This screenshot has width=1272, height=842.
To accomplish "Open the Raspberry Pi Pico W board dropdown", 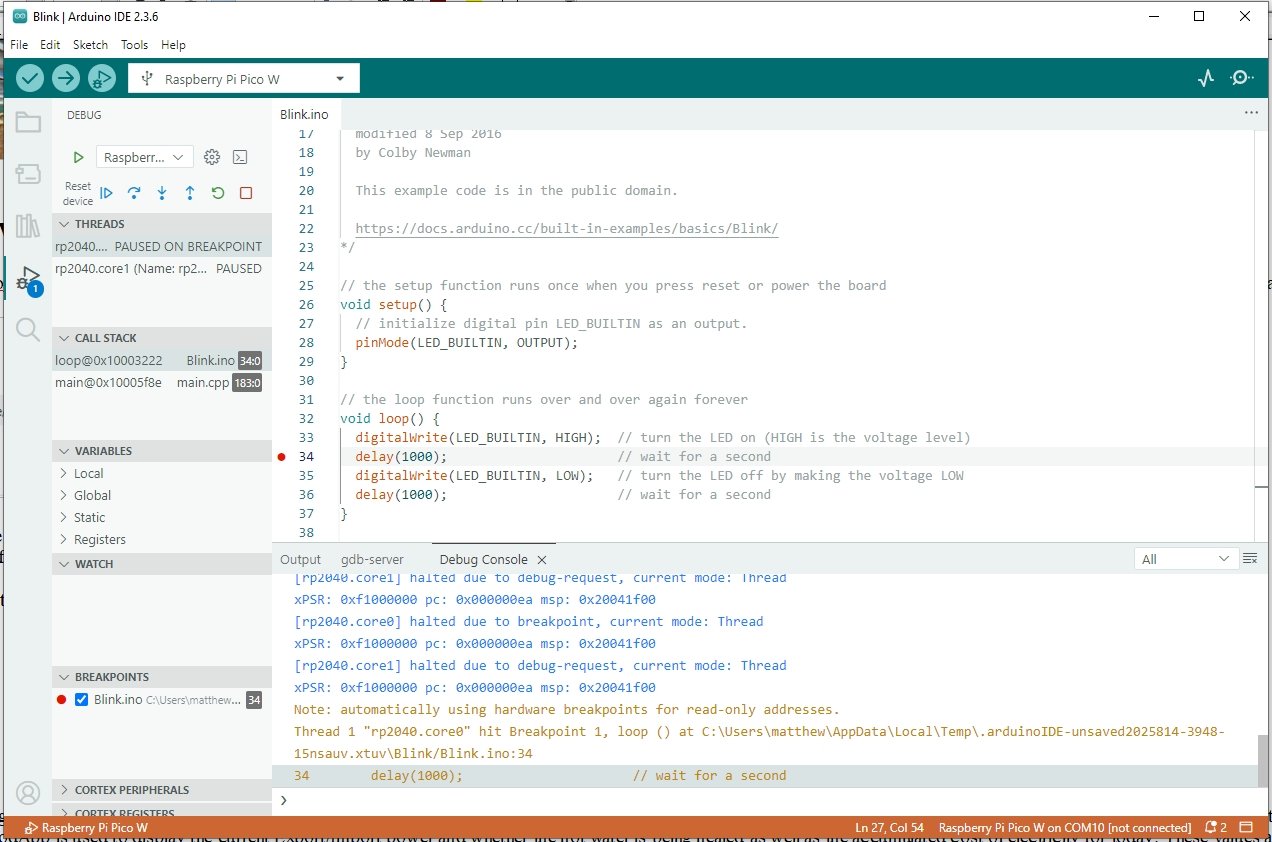I will pos(243,79).
